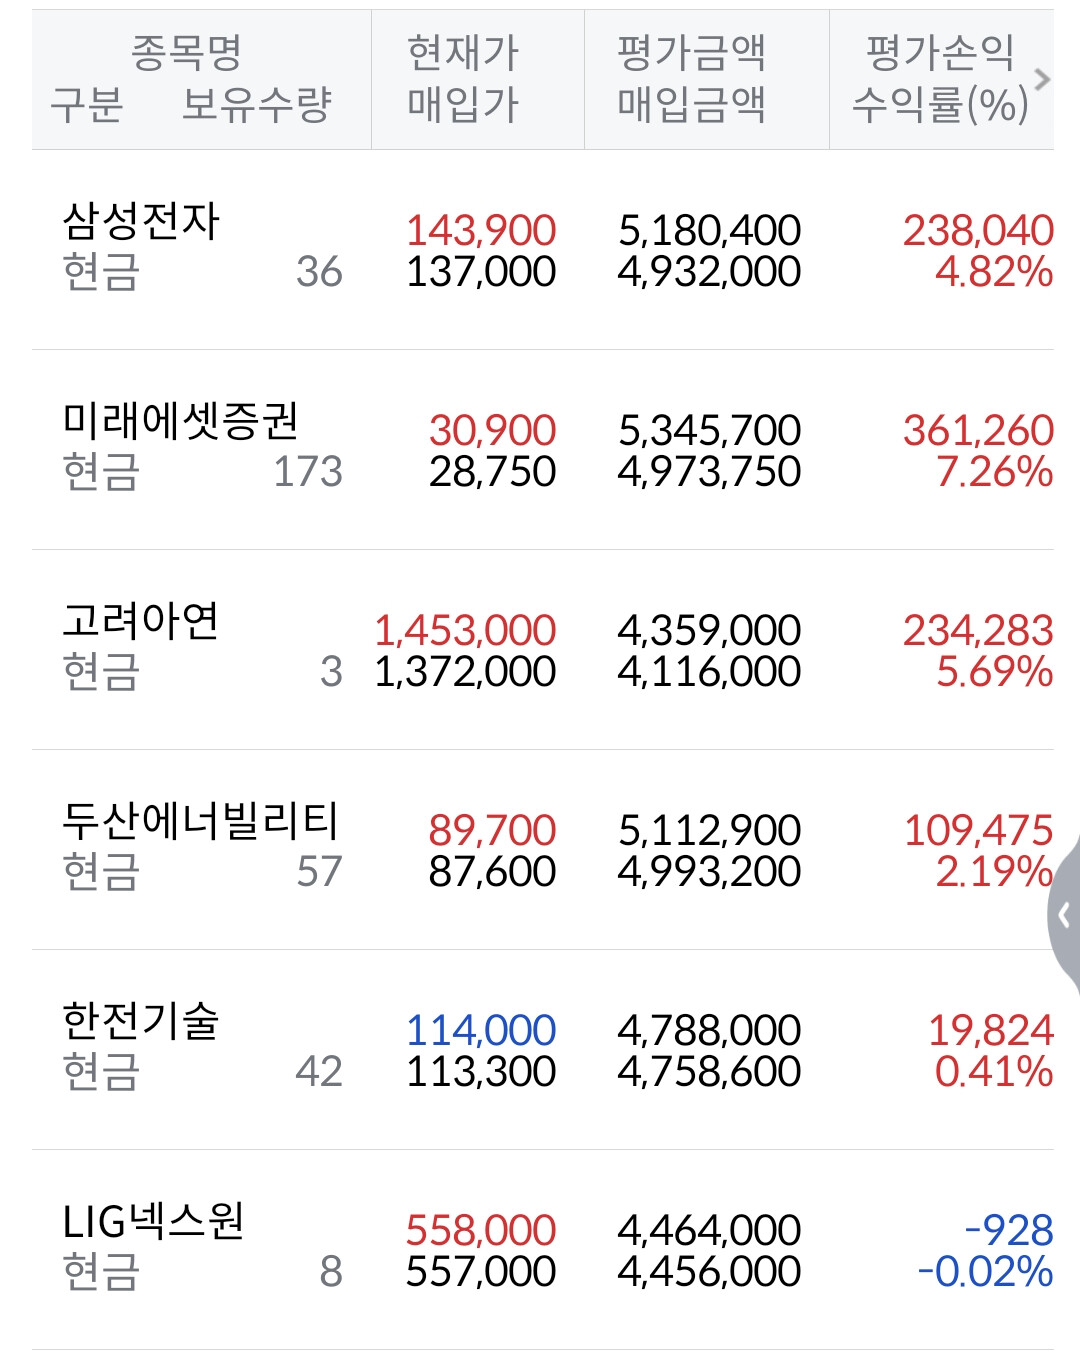Image resolution: width=1080 pixels, height=1363 pixels.
Task: Sort by 종목명 column header
Action: tap(187, 52)
